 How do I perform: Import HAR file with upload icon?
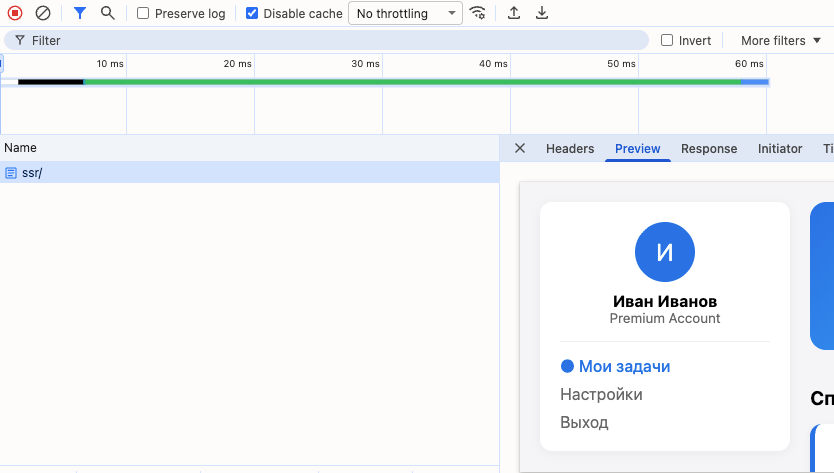[514, 13]
